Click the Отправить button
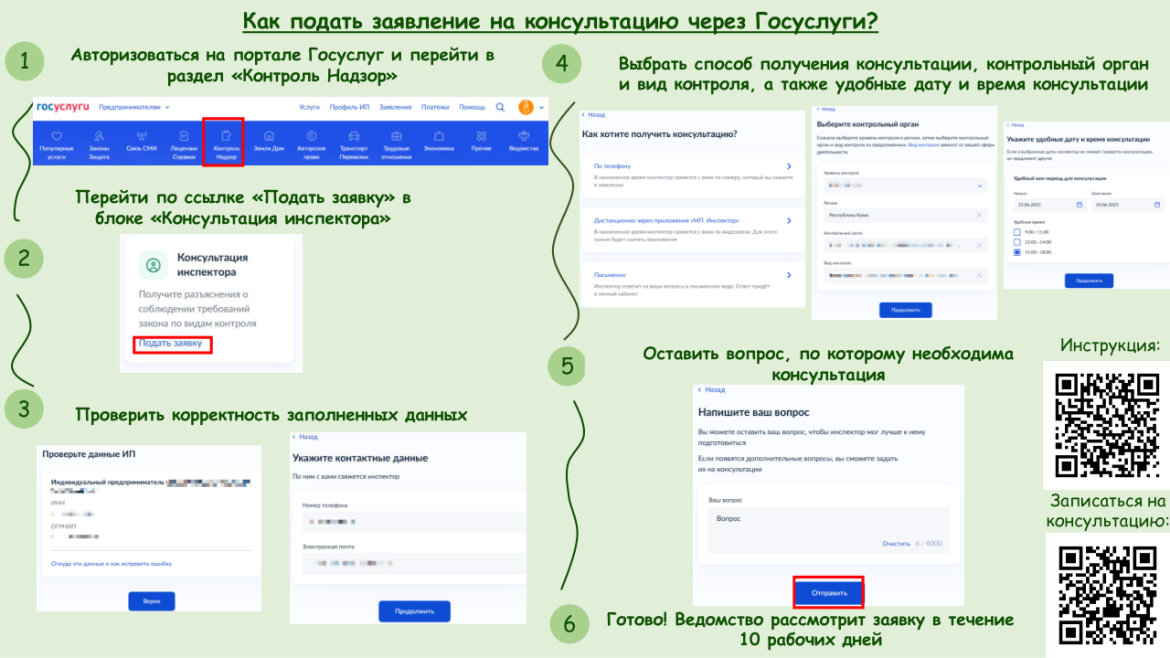The image size is (1170, 658). [x=829, y=593]
